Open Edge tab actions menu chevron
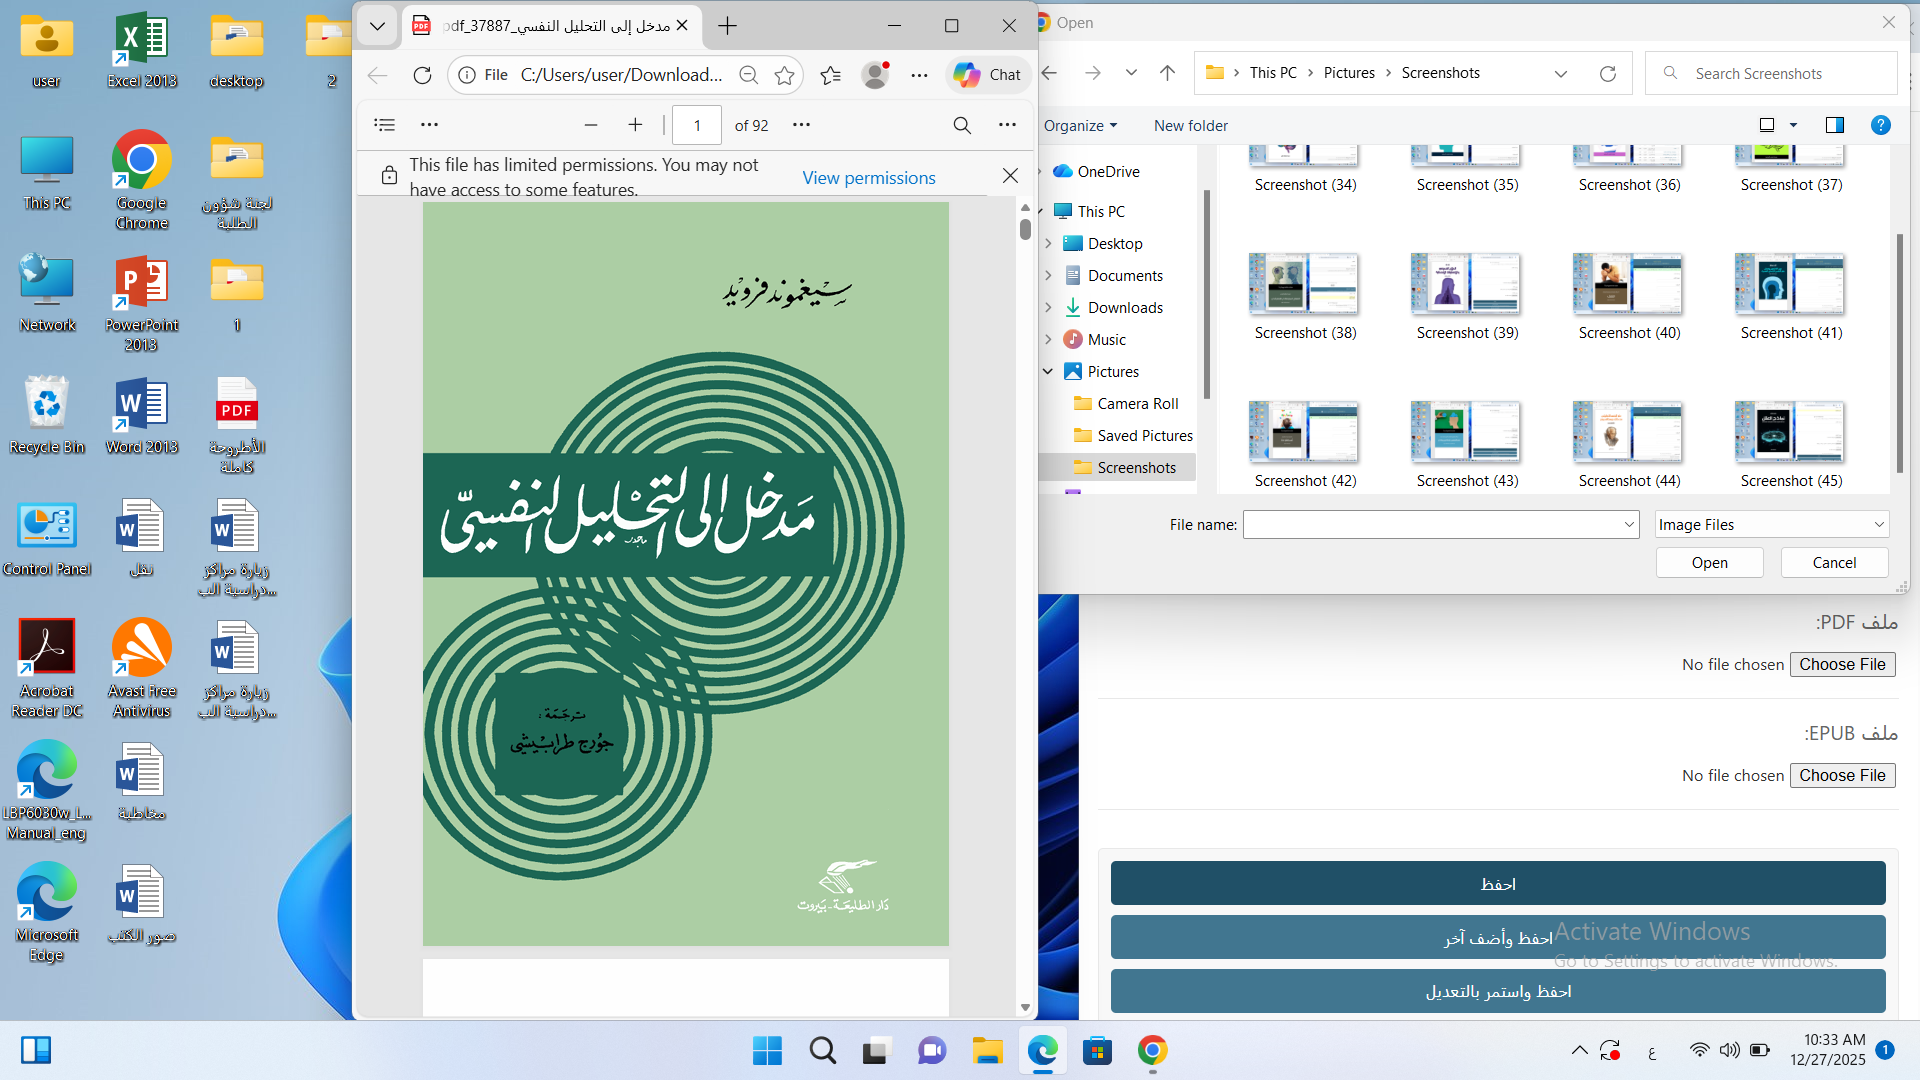The height and width of the screenshot is (1080, 1920). coord(377,26)
